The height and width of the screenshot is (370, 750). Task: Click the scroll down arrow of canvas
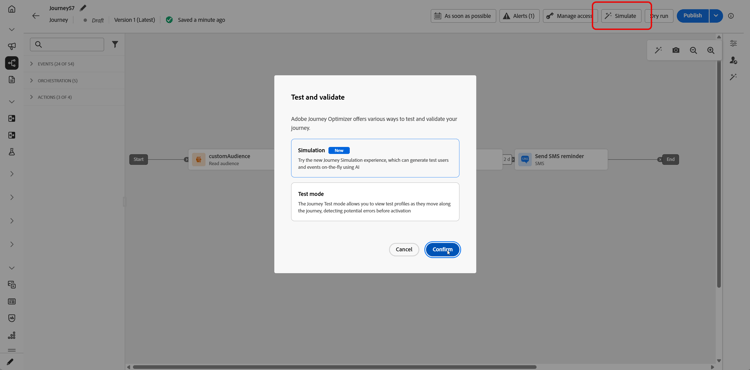click(x=719, y=361)
